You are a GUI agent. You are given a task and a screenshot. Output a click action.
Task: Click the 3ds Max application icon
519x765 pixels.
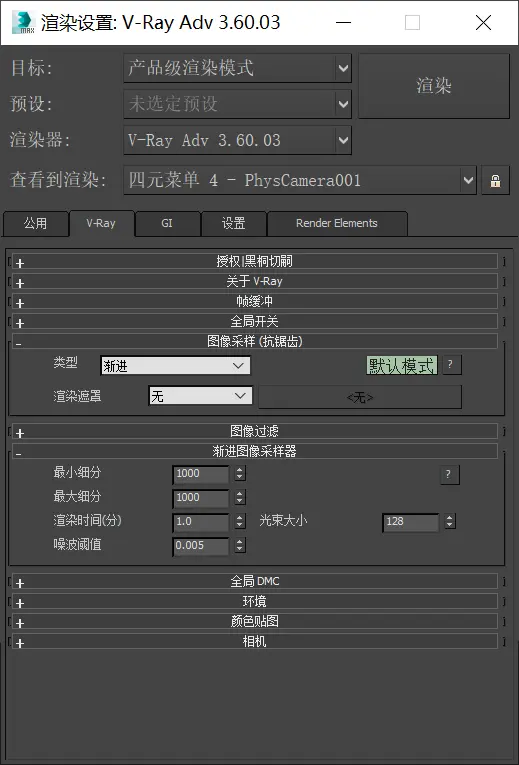(23, 22)
